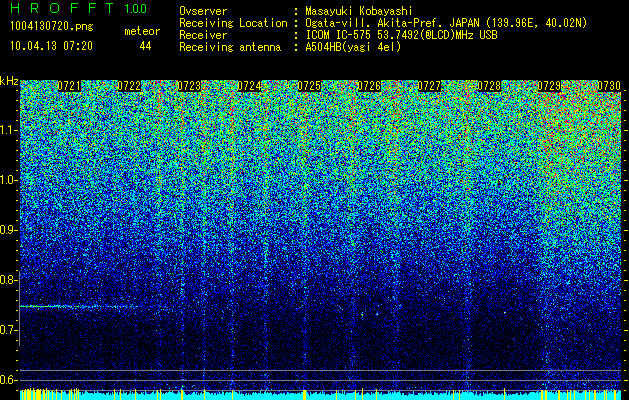Select the A504HB(yagi 4el) antenna text
This screenshot has width=629, height=400.
[x=353, y=47]
